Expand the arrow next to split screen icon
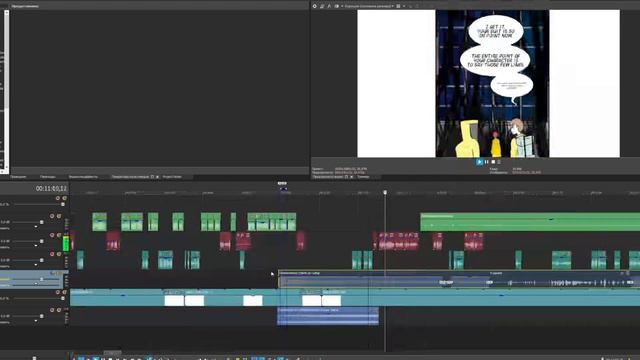This screenshot has width=640, height=360. click(x=342, y=6)
